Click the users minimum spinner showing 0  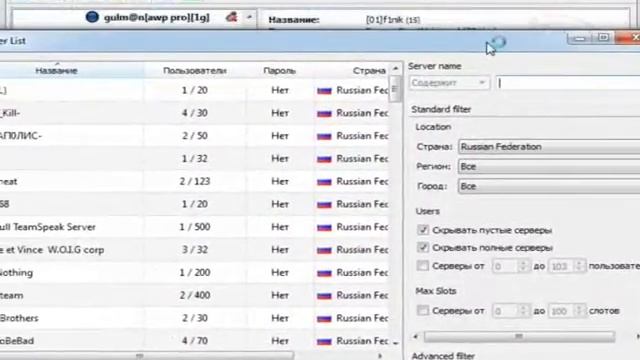coord(510,266)
